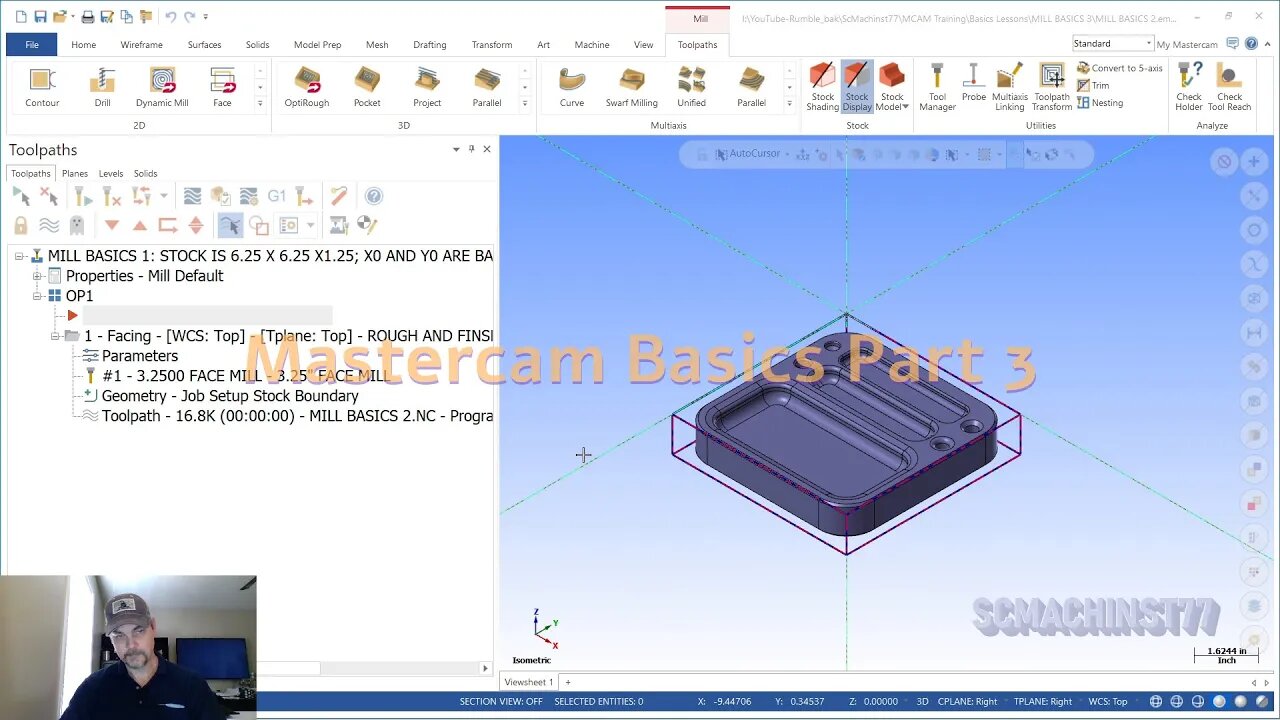Toggle the highlighted toolpath select mode
Screen dimensions: 1280x720
230,225
